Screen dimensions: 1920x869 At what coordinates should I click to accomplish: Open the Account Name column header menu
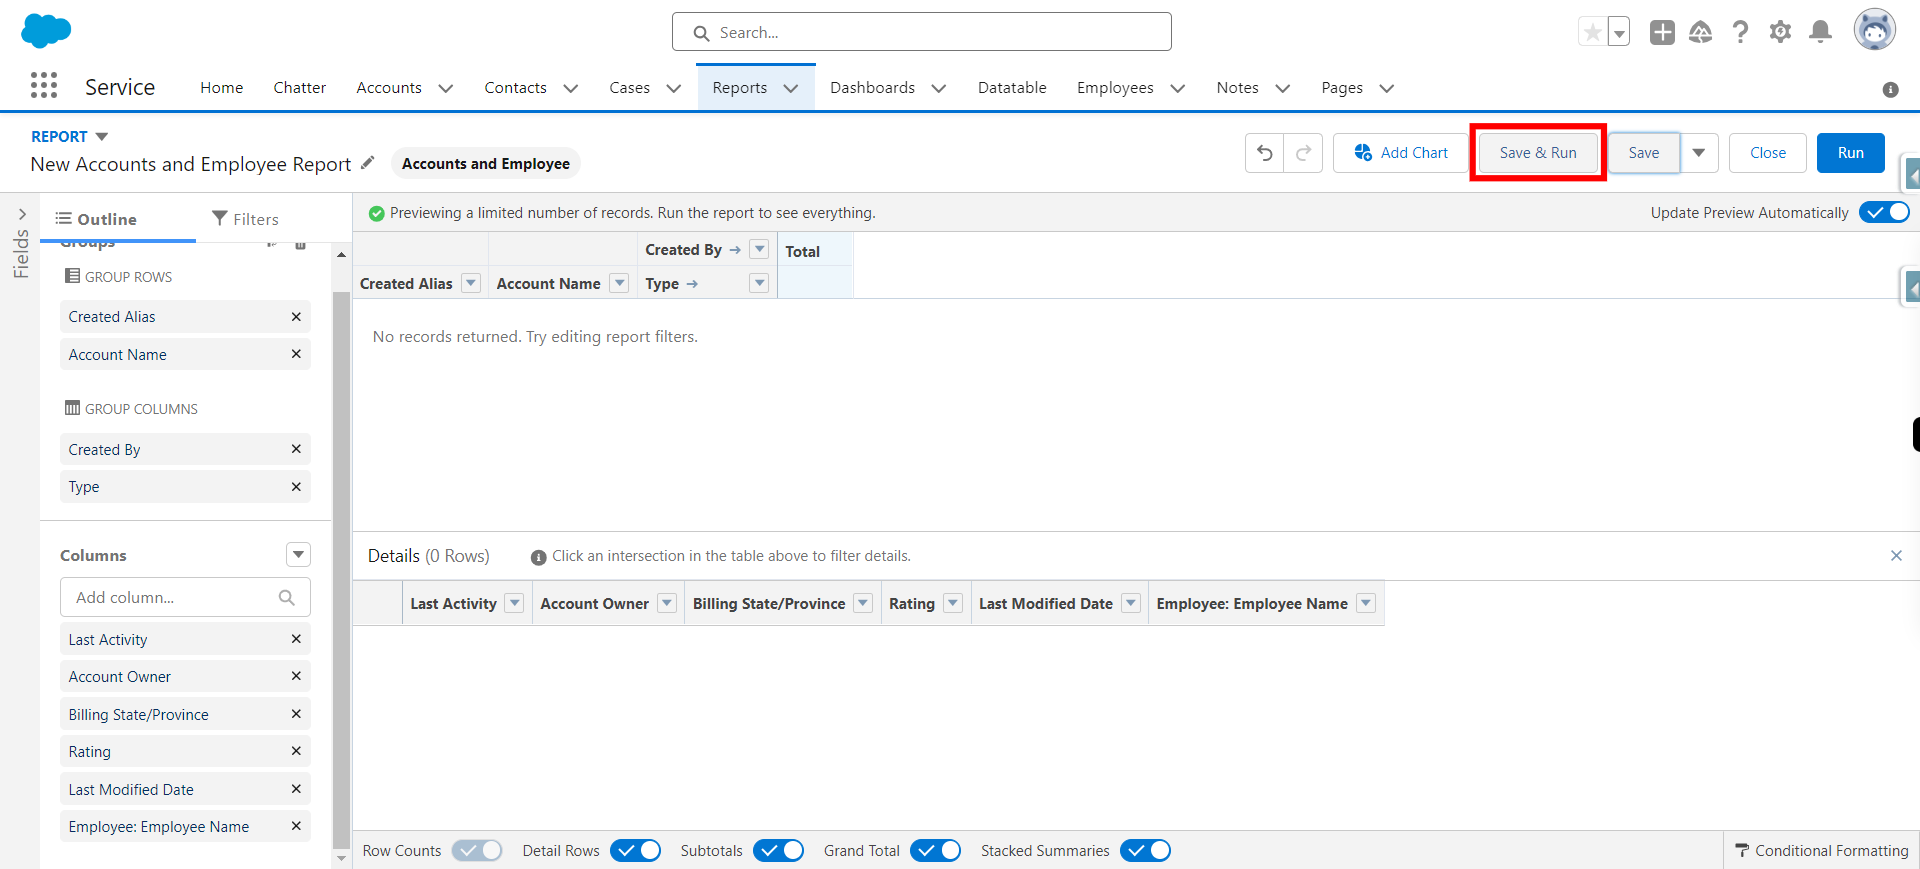tap(619, 283)
